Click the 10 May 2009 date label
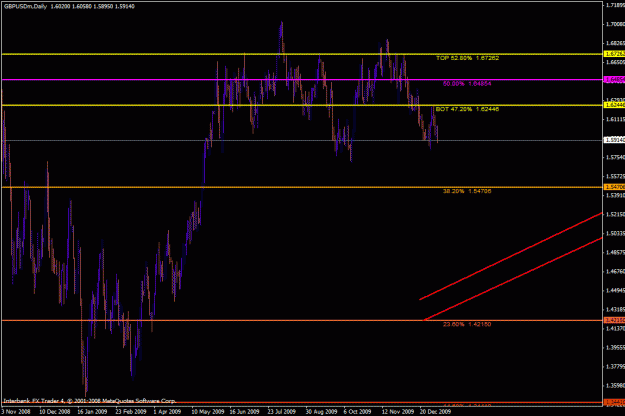The image size is (625, 416). 207,412
